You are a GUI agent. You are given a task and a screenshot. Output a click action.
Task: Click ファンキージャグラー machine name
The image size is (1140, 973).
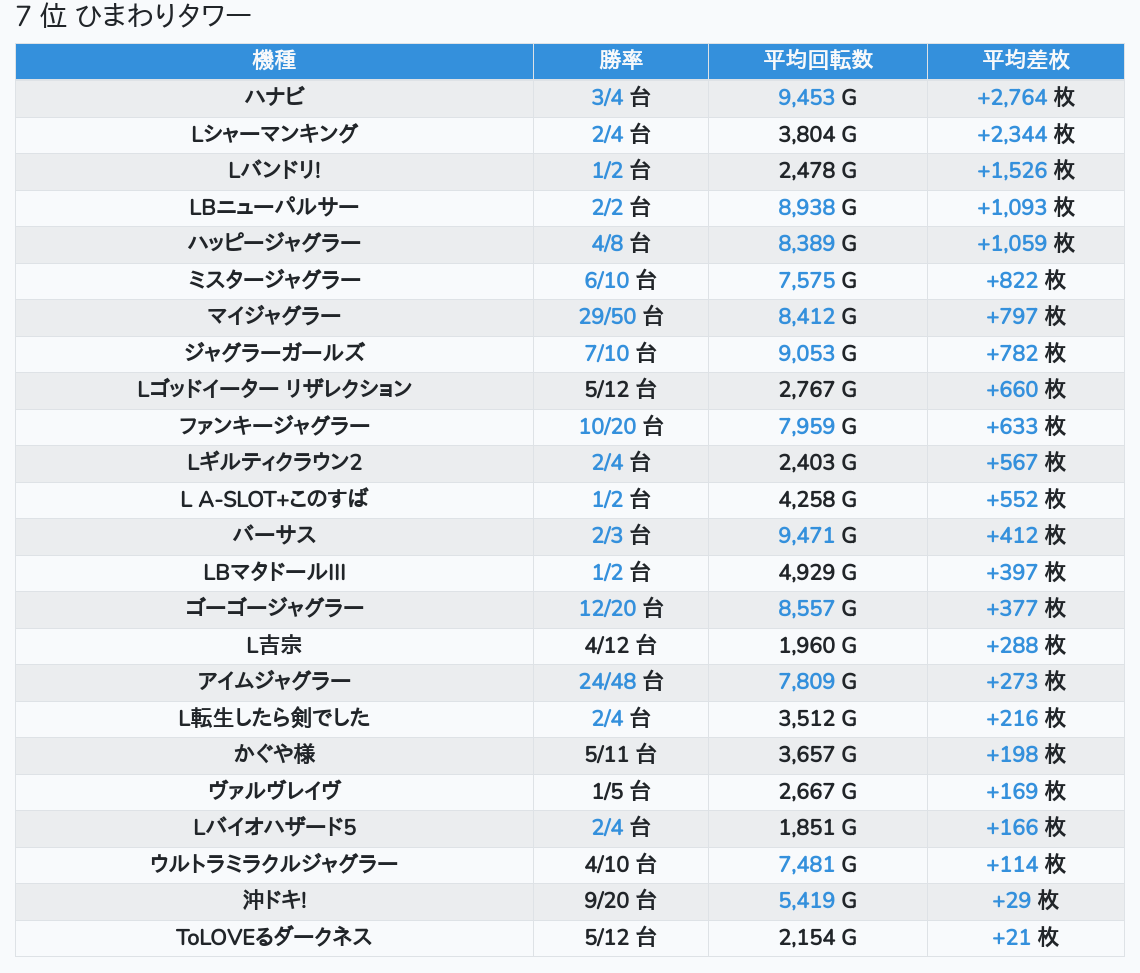pyautogui.click(x=274, y=426)
